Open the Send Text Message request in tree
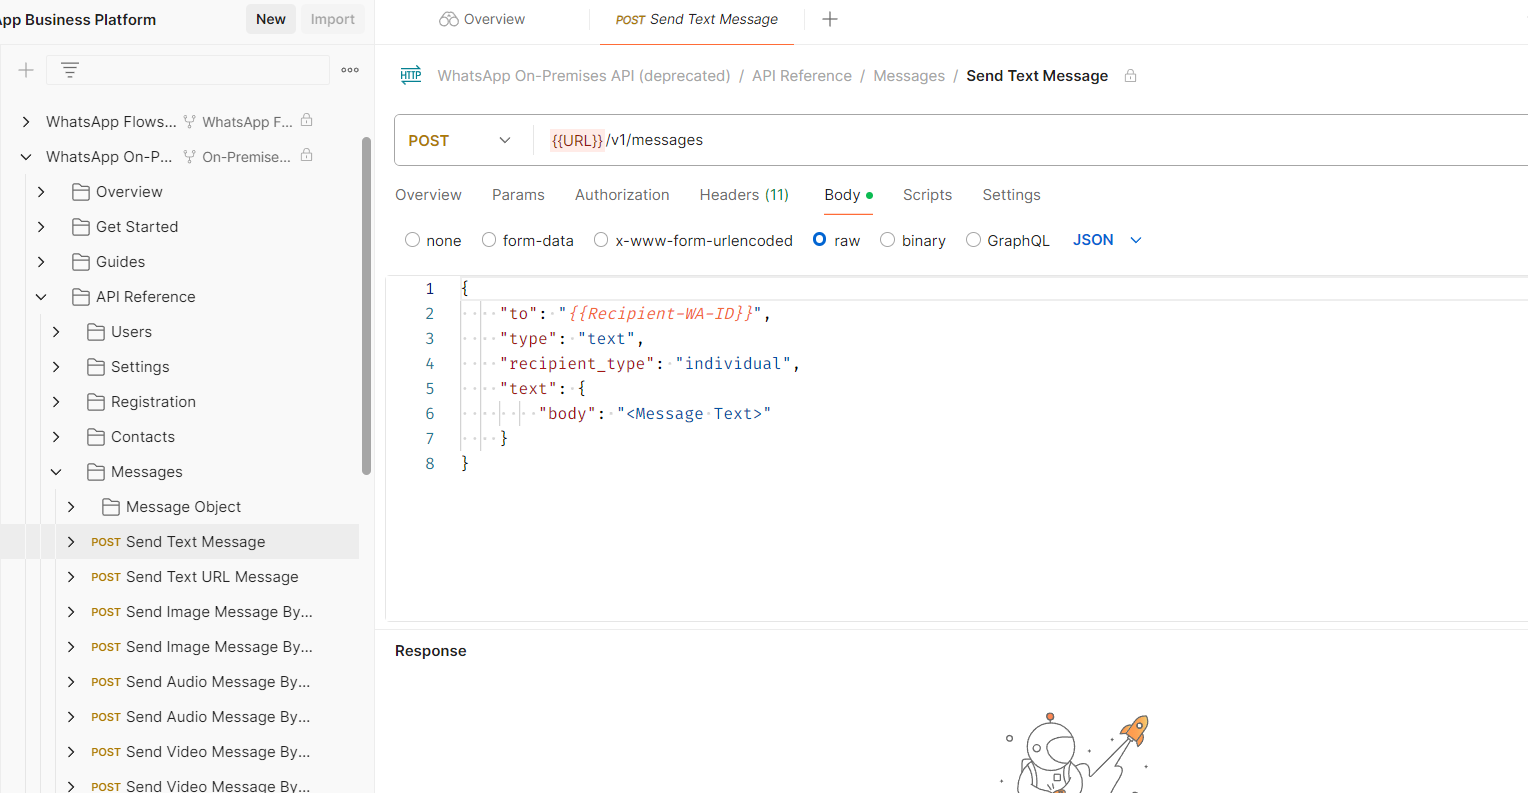Viewport: 1528px width, 793px height. click(196, 542)
